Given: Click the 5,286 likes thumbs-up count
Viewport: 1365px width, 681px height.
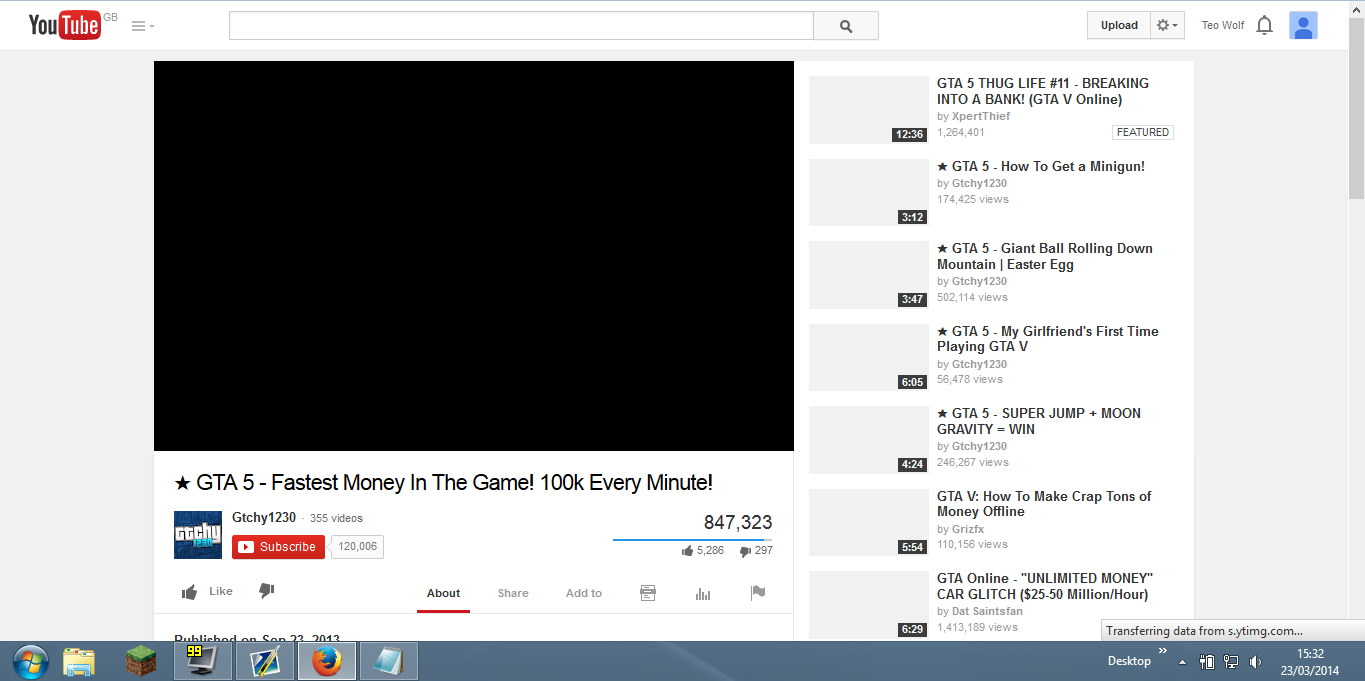Looking at the screenshot, I should point(703,551).
